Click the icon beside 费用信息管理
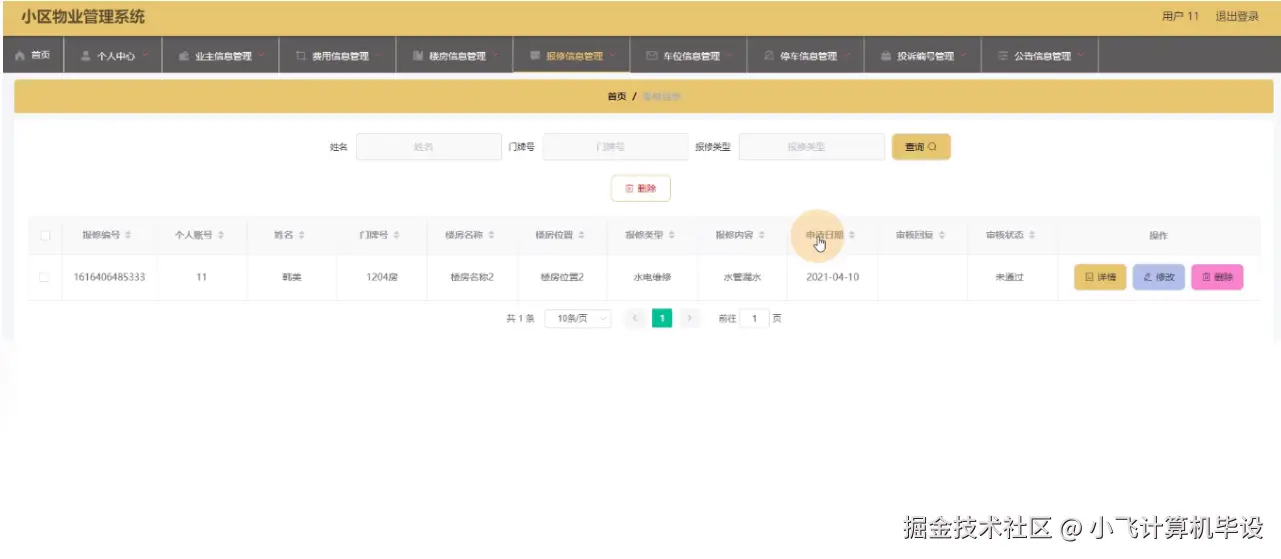 point(301,56)
